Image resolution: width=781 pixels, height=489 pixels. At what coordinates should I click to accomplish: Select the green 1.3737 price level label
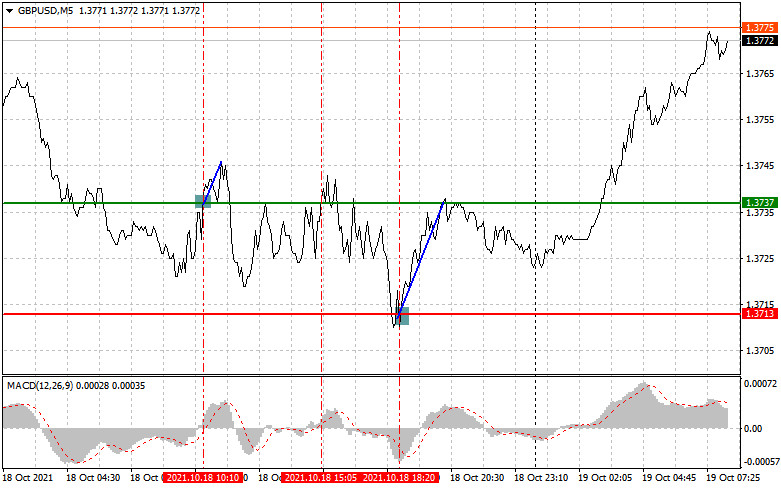coord(760,203)
